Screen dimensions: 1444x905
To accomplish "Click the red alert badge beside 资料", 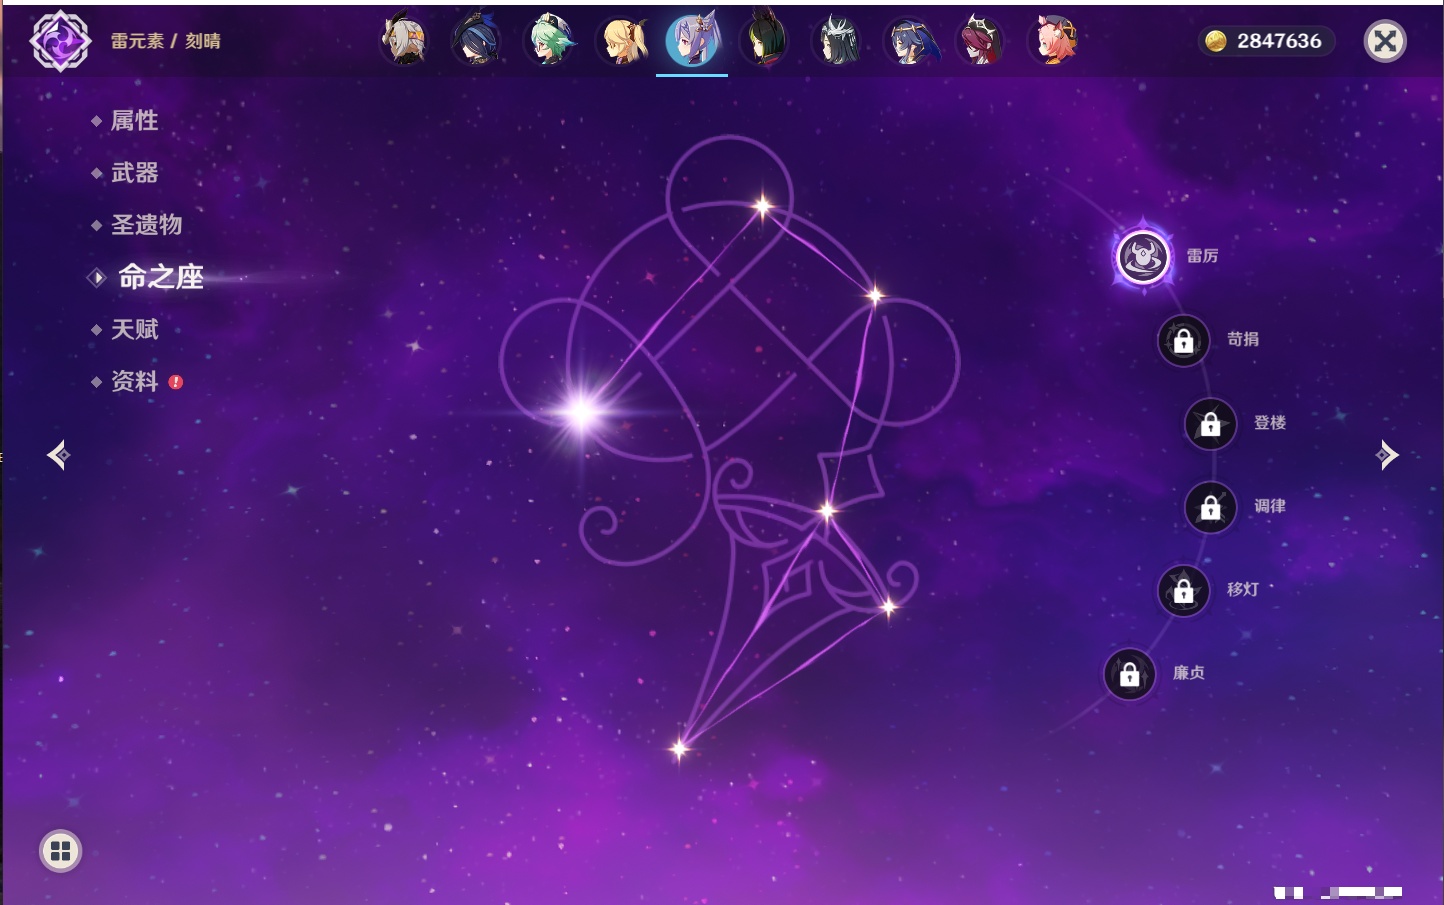I will point(176,382).
